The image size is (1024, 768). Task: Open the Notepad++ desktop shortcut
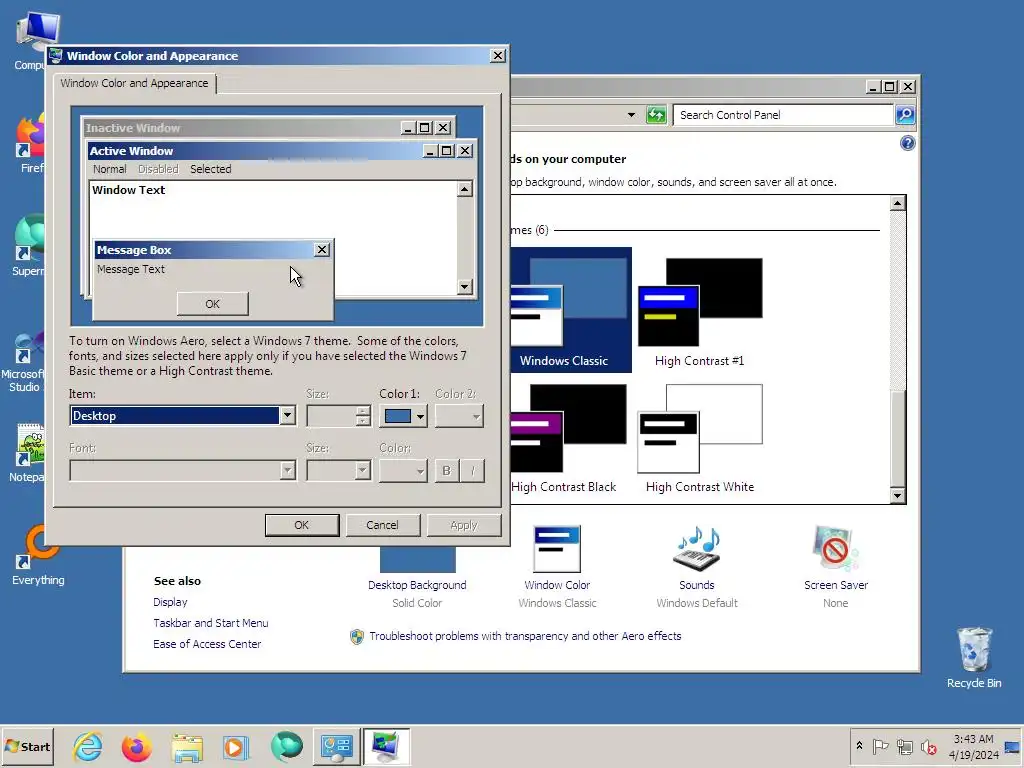point(26,453)
